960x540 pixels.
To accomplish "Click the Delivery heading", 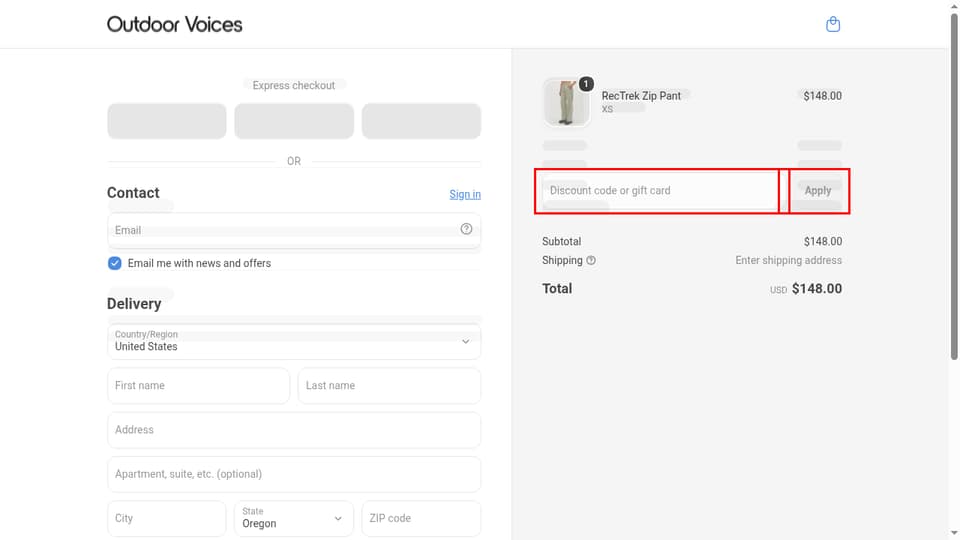I will [x=134, y=304].
